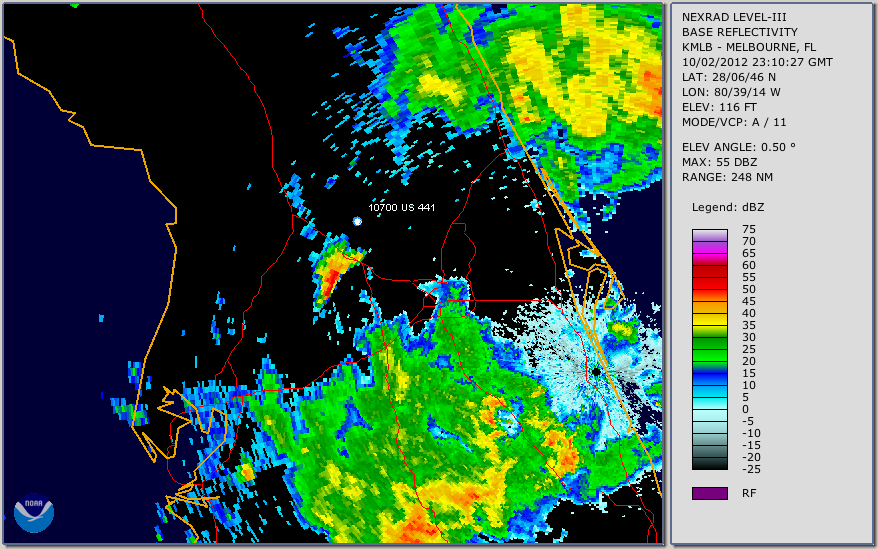Click the NOAA logo icon
878x549 pixels.
34,512
